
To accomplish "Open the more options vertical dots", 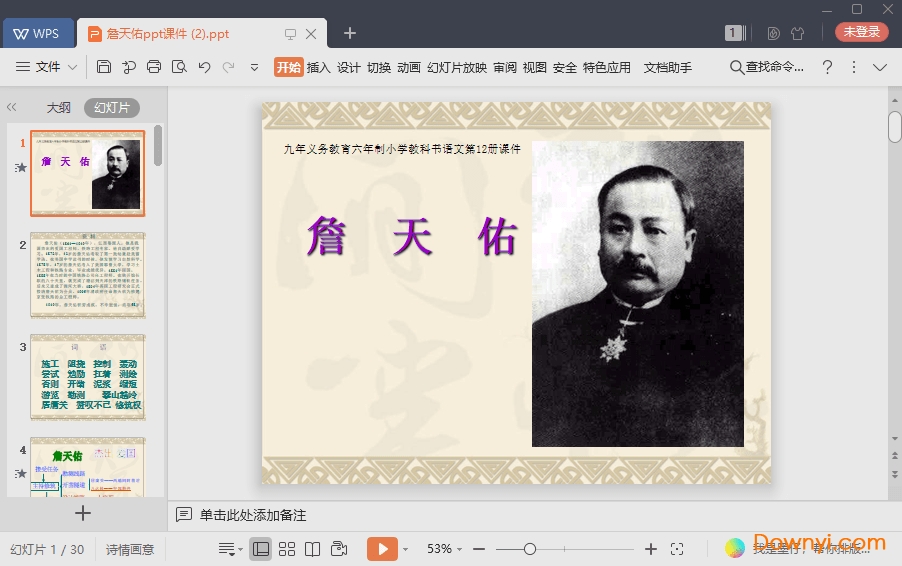I will point(854,67).
